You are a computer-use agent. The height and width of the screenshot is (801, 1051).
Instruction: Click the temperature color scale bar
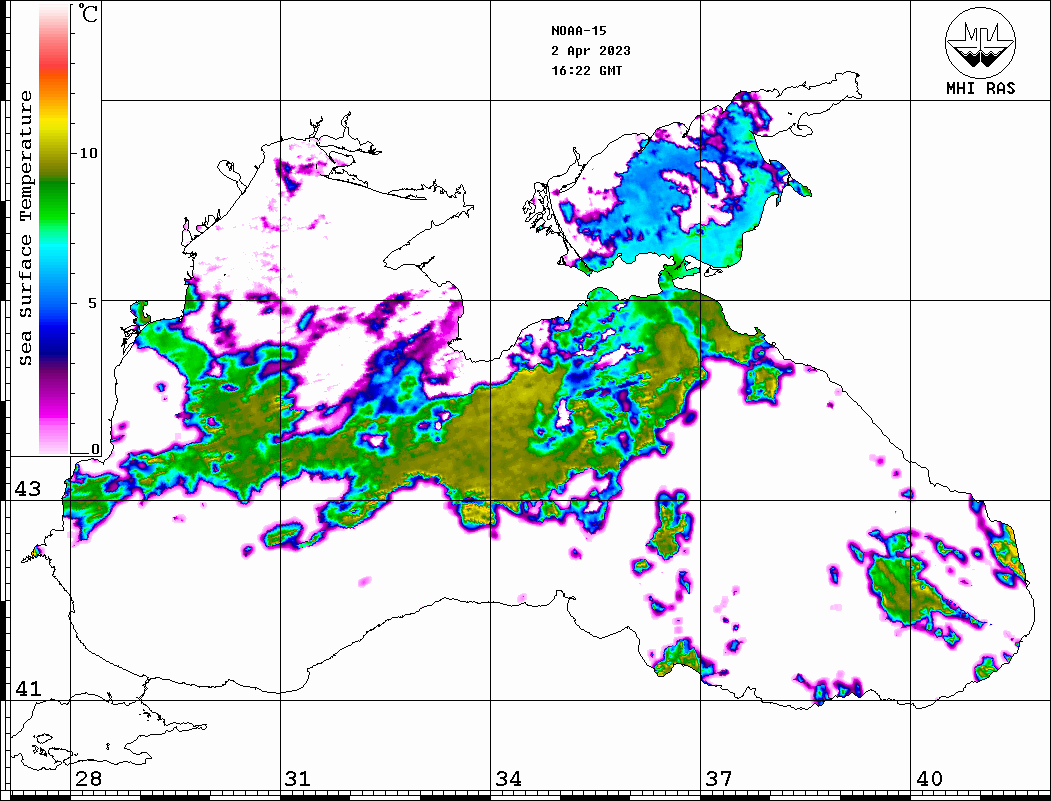pos(54,229)
